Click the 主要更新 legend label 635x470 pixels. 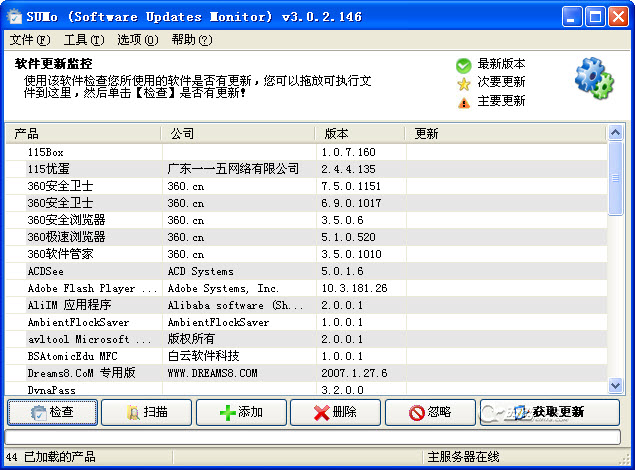coord(501,101)
